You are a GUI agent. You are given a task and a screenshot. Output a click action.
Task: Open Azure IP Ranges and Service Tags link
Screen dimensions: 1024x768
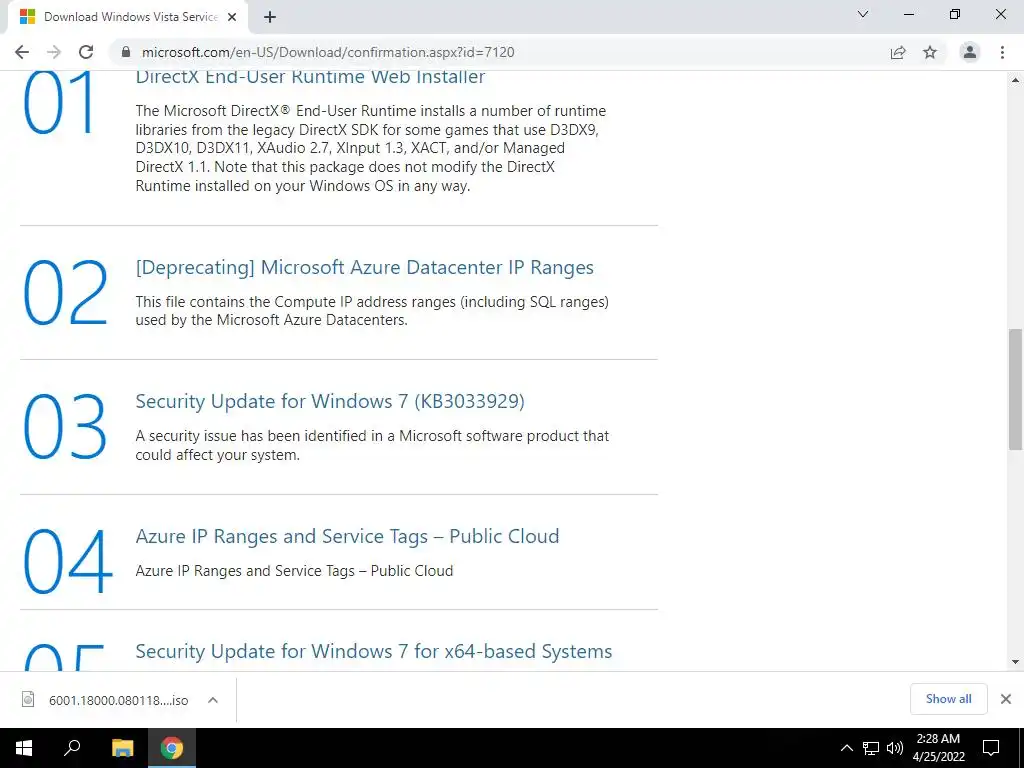point(347,536)
